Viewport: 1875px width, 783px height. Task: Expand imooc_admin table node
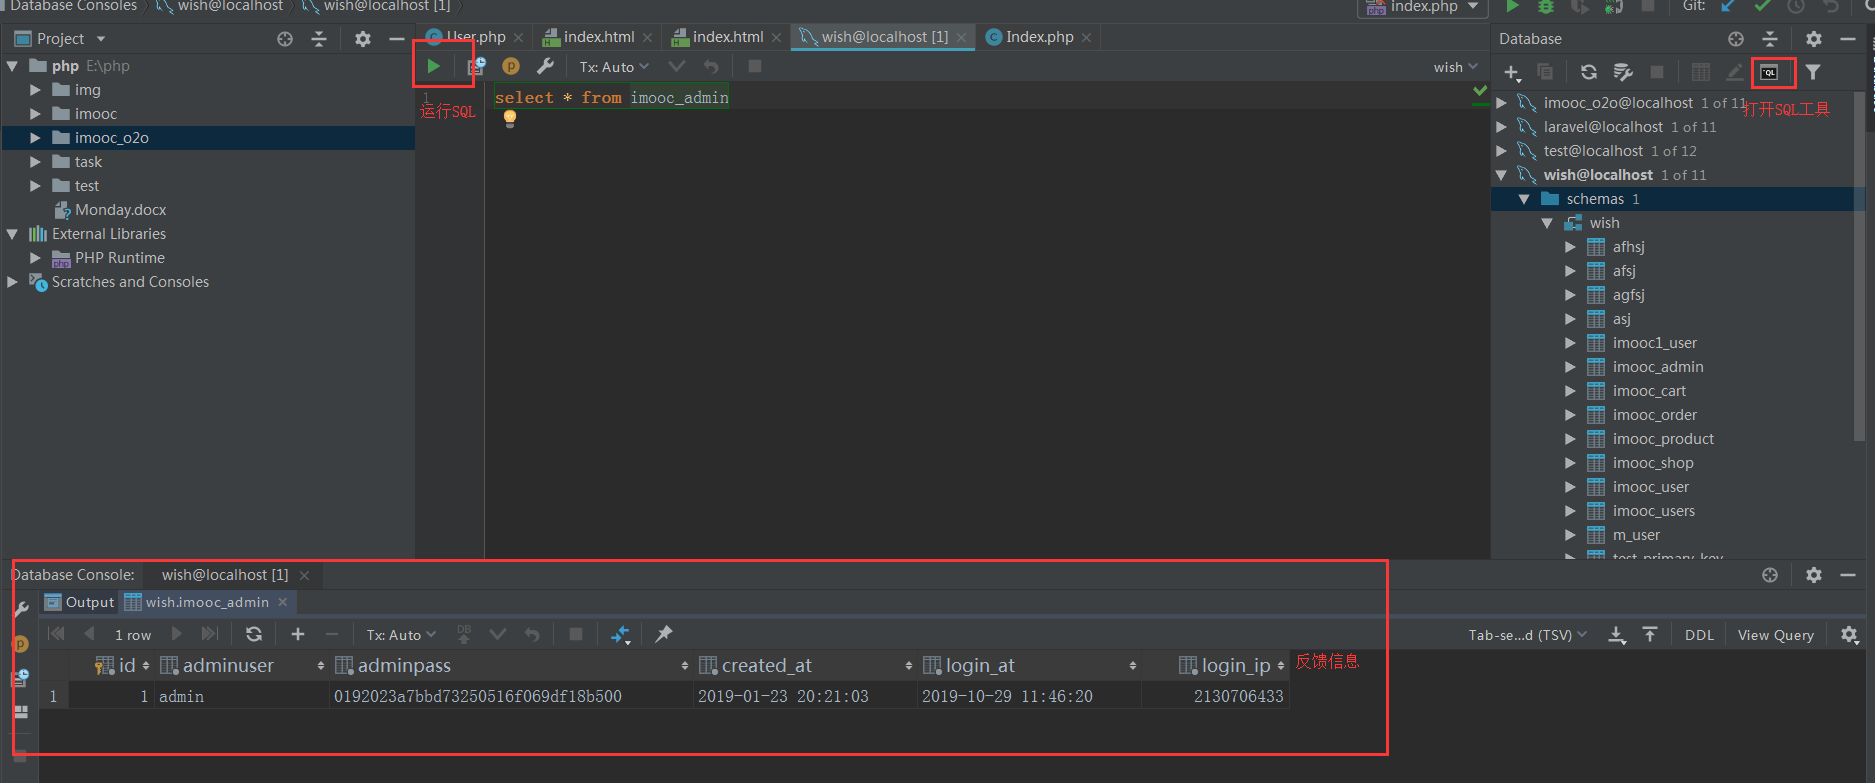pos(1570,367)
